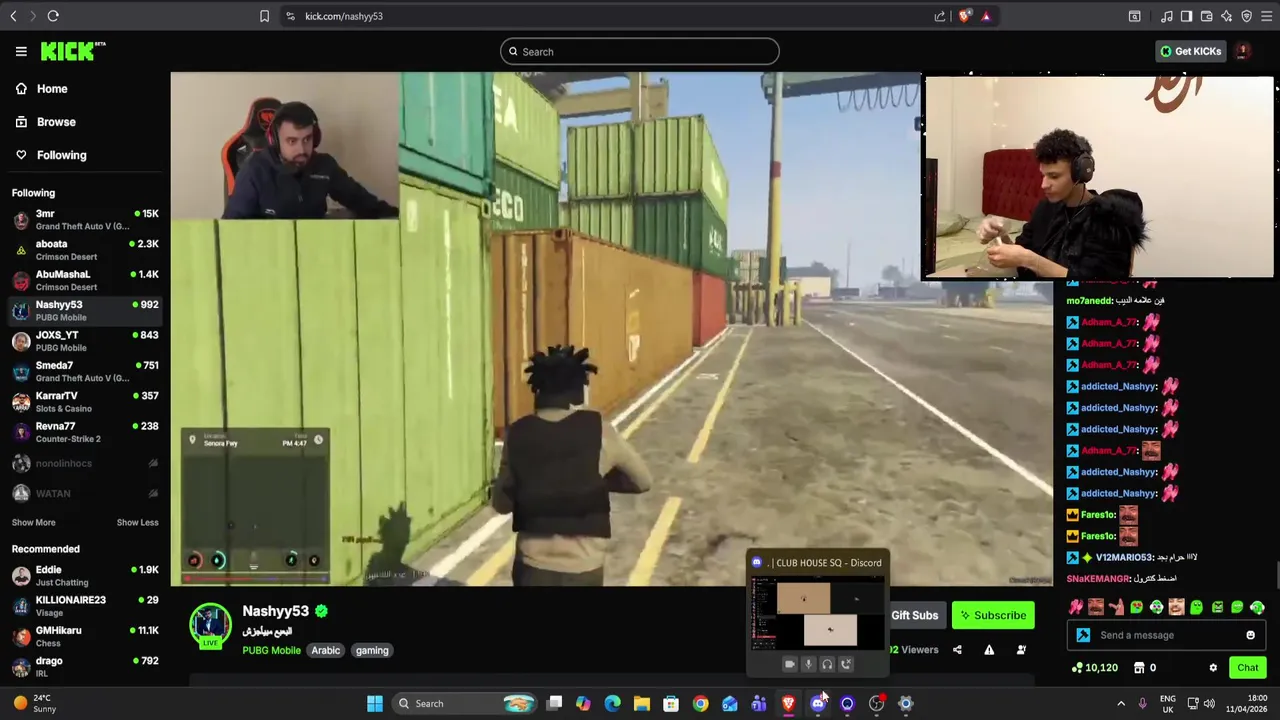Click the PUBG Mobile category link
This screenshot has height=720, width=1280.
tap(271, 650)
